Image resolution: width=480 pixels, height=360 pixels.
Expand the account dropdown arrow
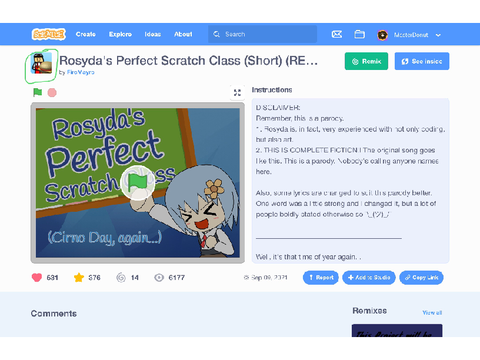tap(438, 35)
